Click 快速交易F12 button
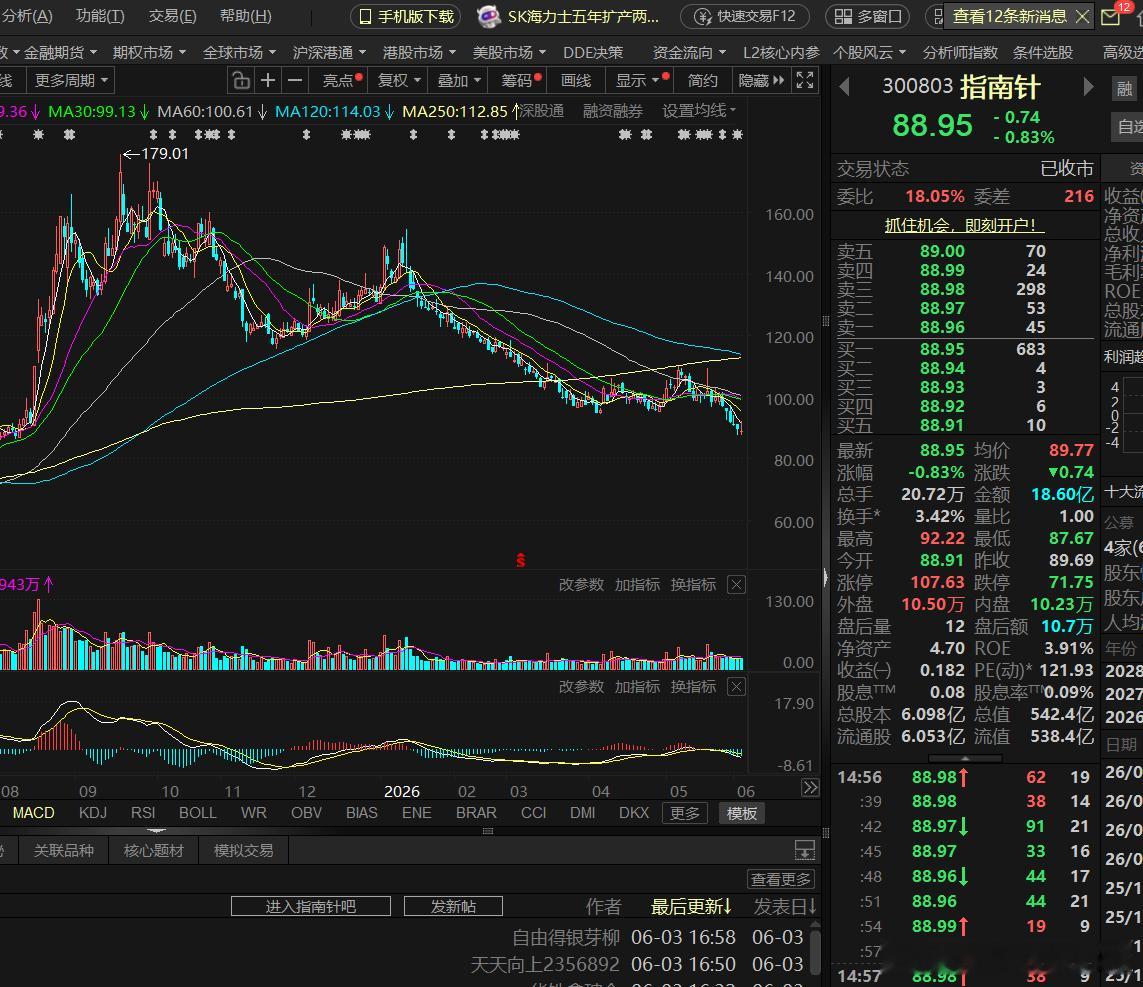The image size is (1143, 987). point(745,17)
